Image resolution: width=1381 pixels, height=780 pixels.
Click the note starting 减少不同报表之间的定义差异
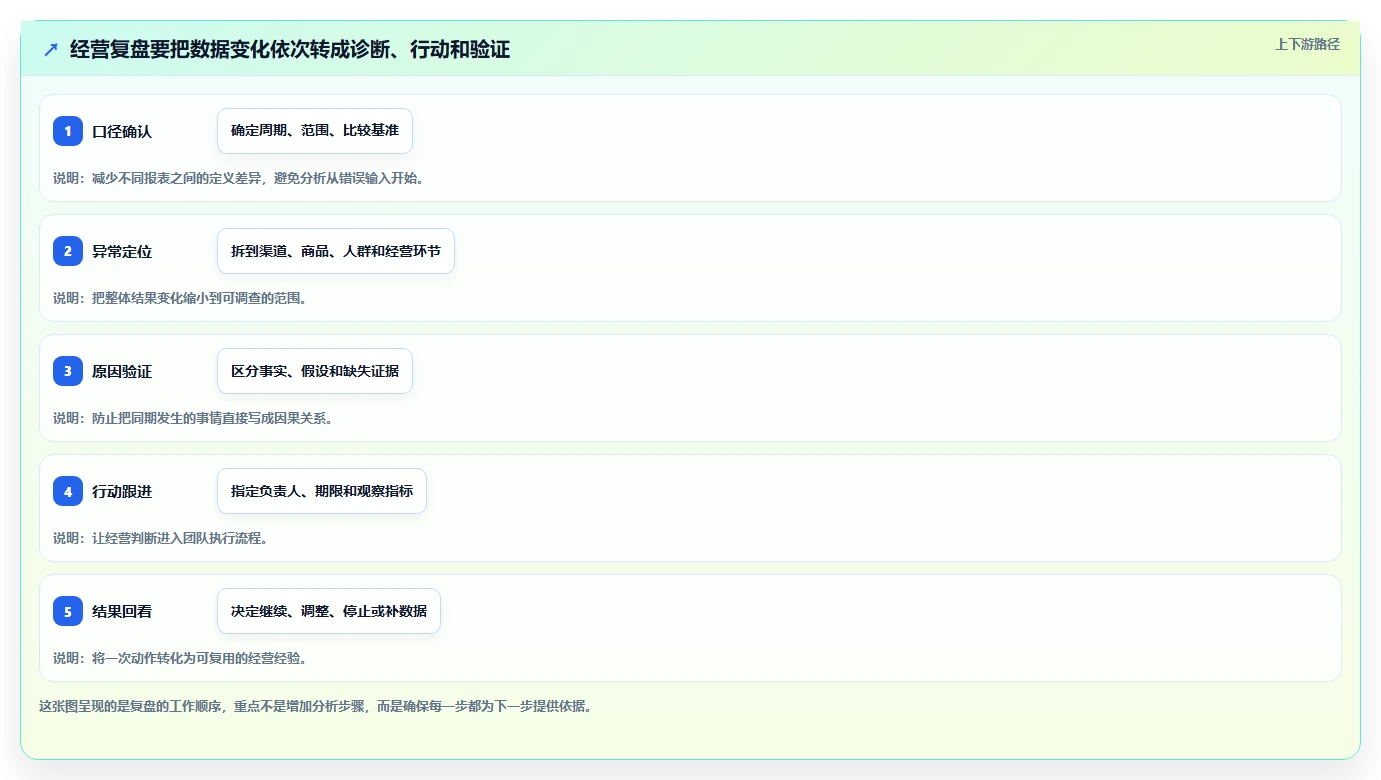click(x=238, y=178)
